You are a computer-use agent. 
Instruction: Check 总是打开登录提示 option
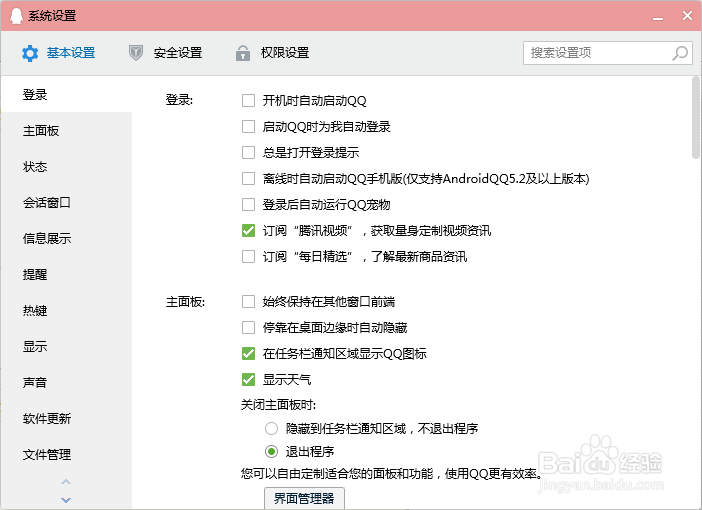tap(248, 153)
